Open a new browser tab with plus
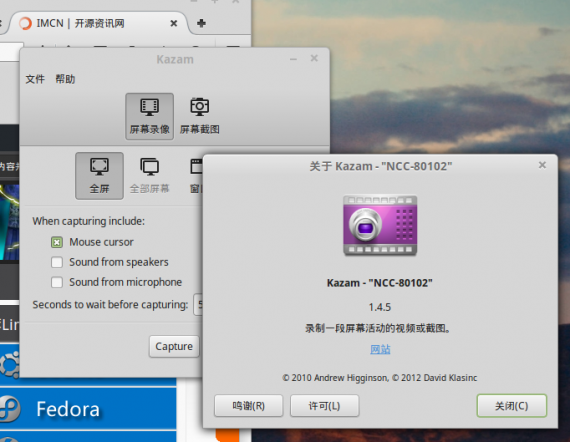570x442 pixels. click(x=201, y=24)
